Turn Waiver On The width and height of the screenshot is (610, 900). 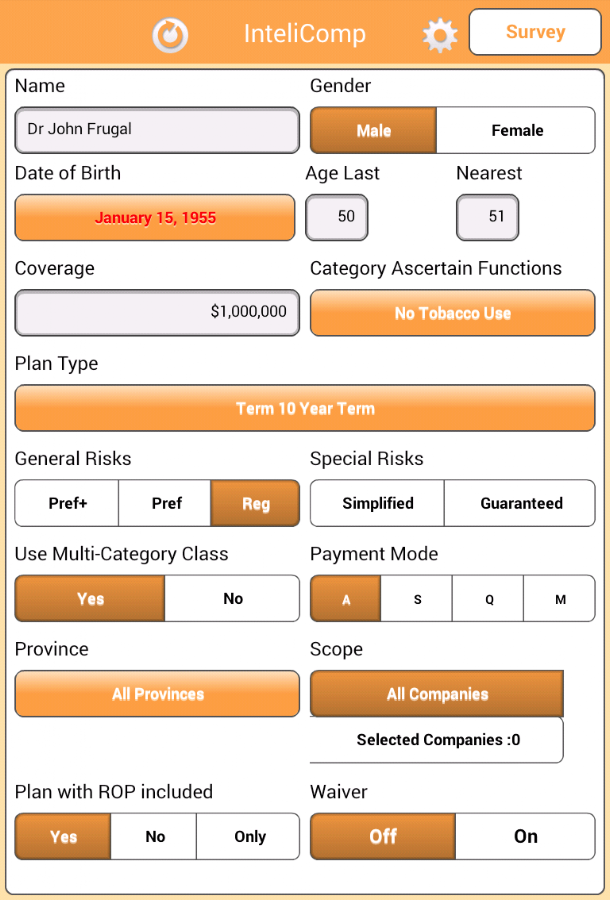(x=526, y=836)
